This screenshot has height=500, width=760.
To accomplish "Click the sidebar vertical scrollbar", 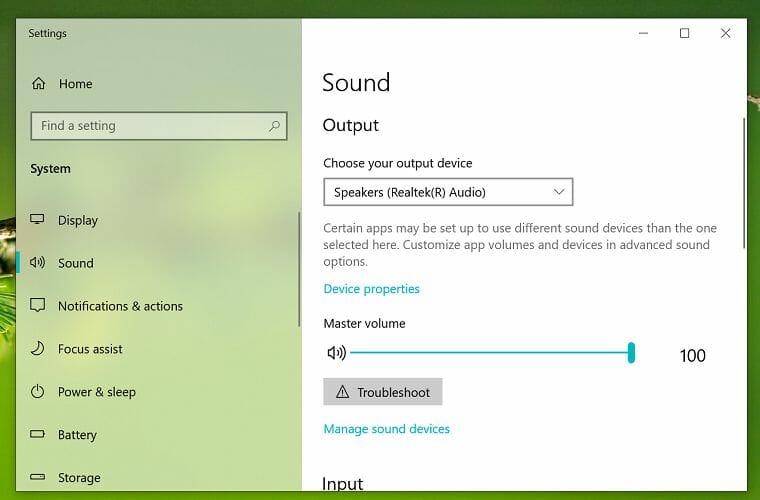I will tap(299, 269).
